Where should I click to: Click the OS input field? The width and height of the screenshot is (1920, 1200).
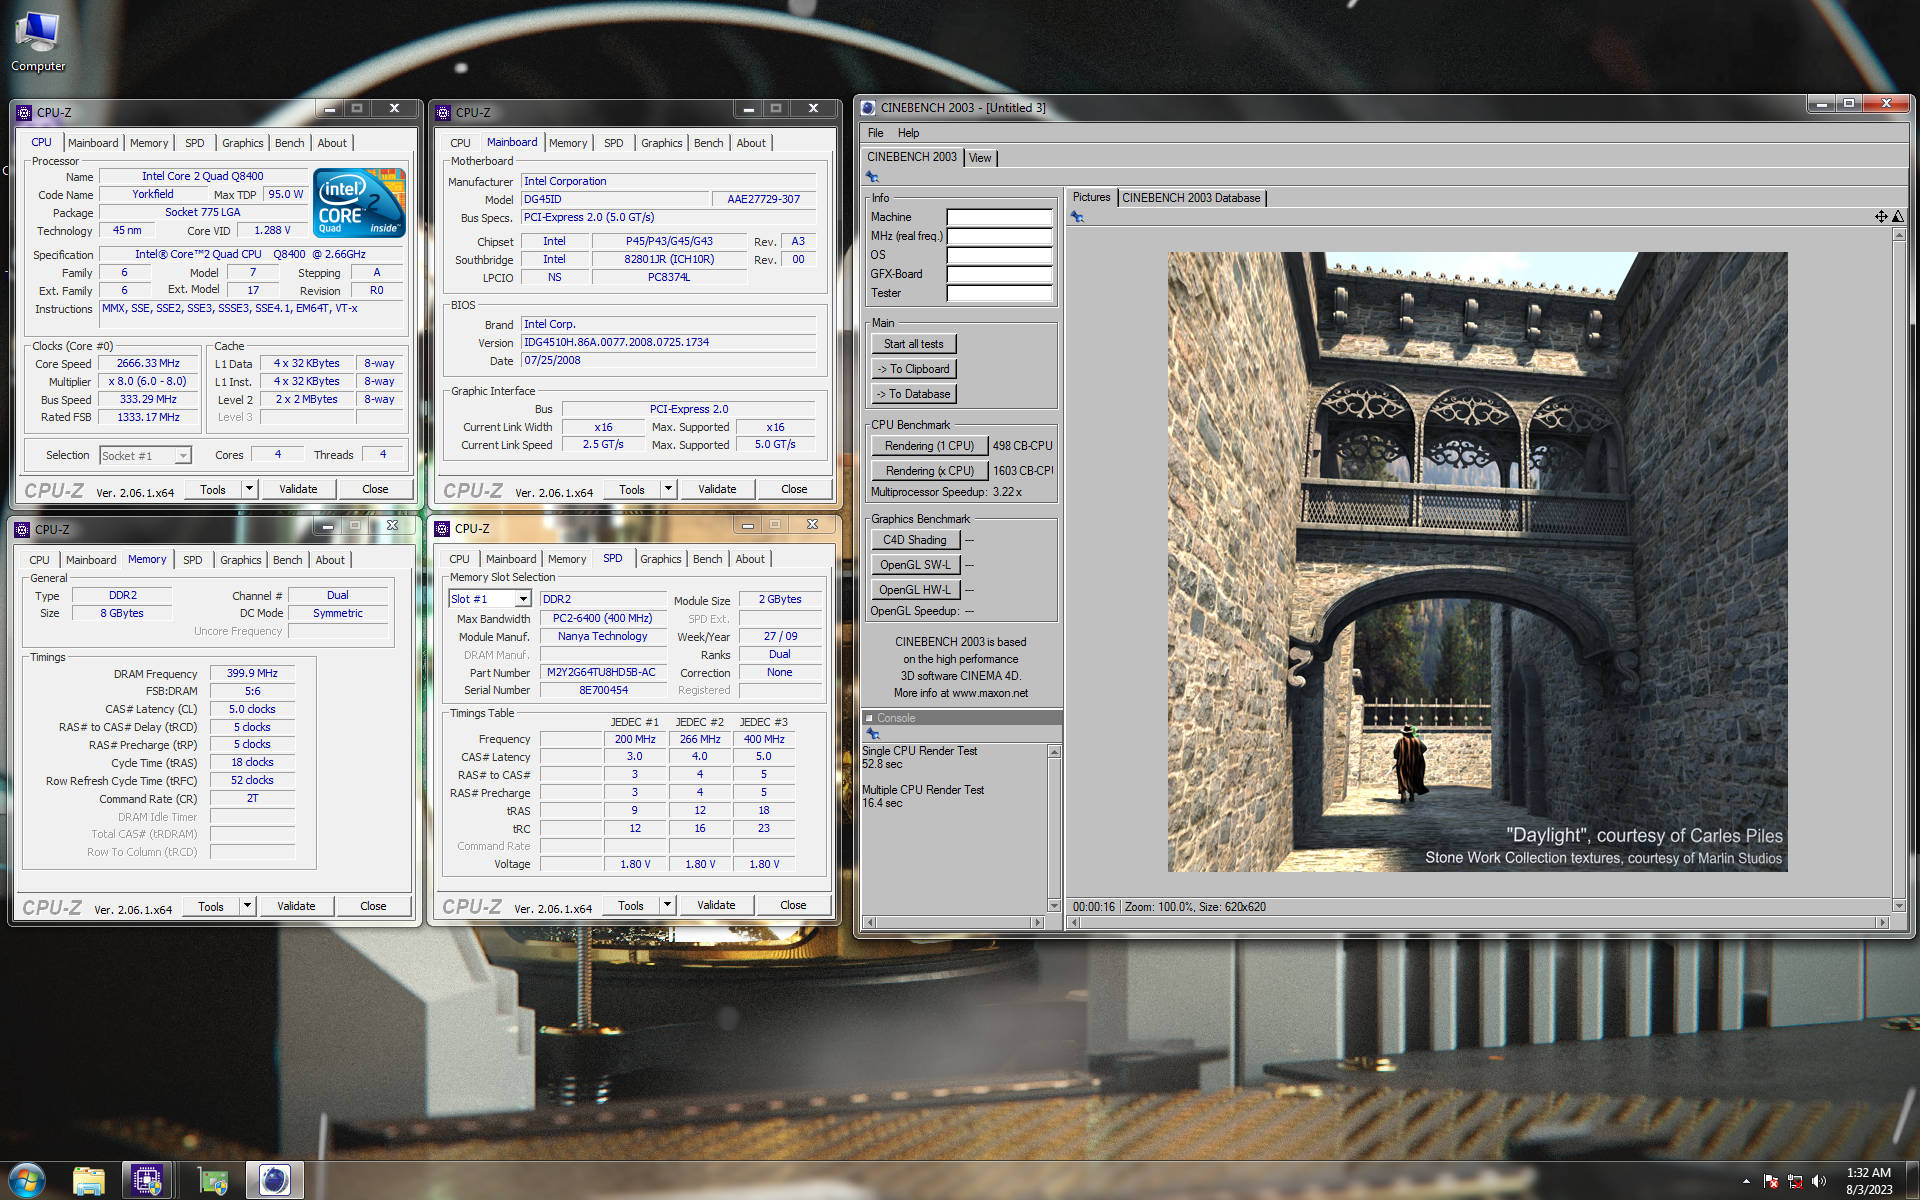1000,255
